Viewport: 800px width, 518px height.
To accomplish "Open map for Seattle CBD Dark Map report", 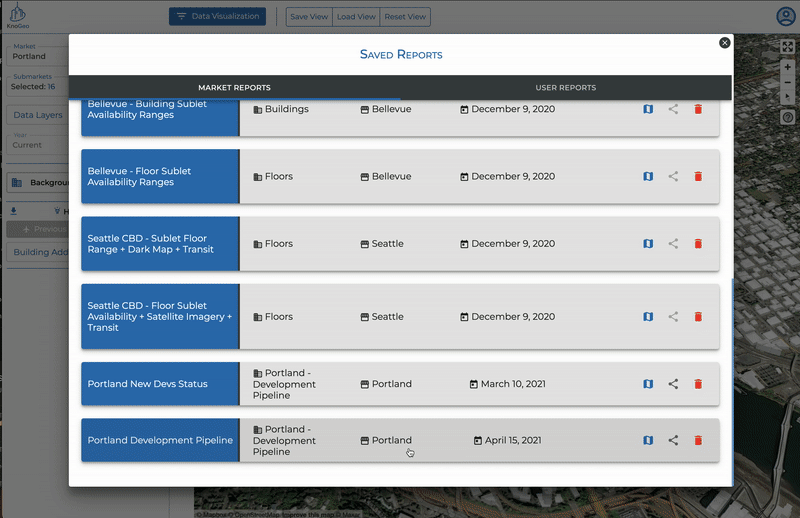I will tap(648, 243).
